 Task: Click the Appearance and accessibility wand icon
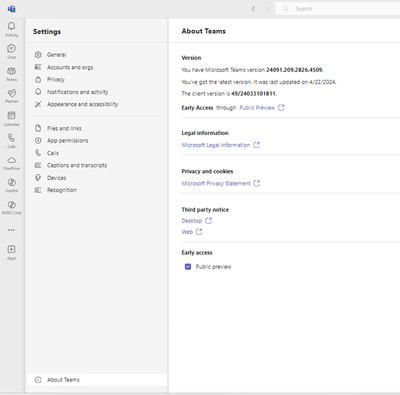coord(38,104)
